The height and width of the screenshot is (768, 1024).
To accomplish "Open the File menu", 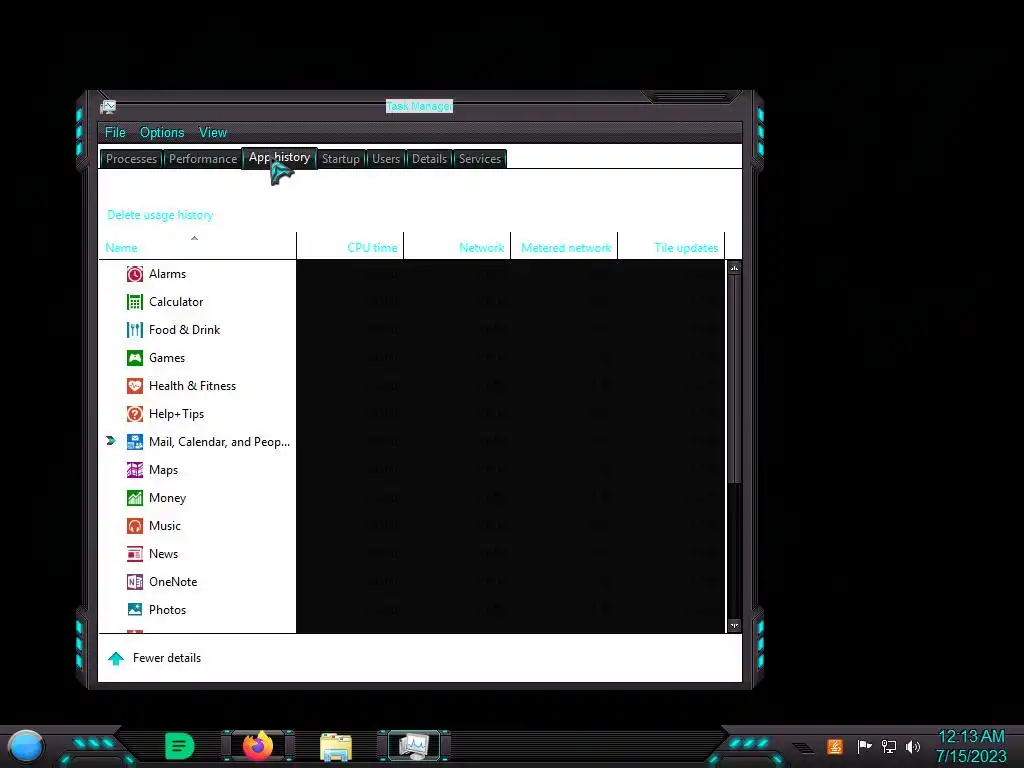I will (x=115, y=133).
